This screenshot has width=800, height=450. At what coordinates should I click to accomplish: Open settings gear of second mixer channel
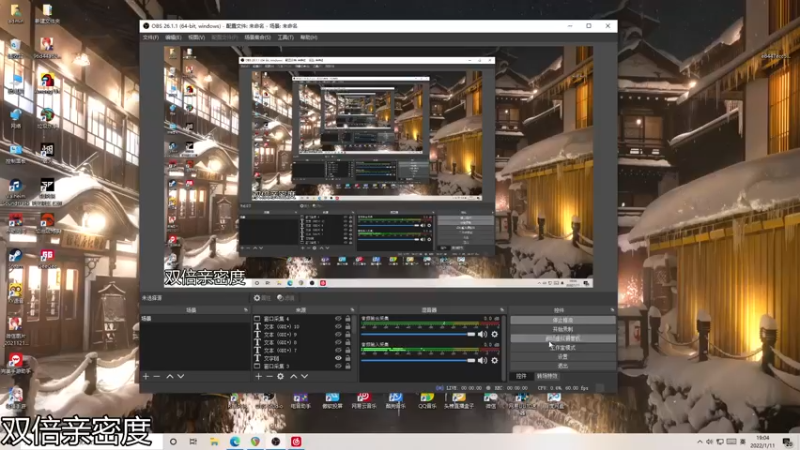(494, 360)
